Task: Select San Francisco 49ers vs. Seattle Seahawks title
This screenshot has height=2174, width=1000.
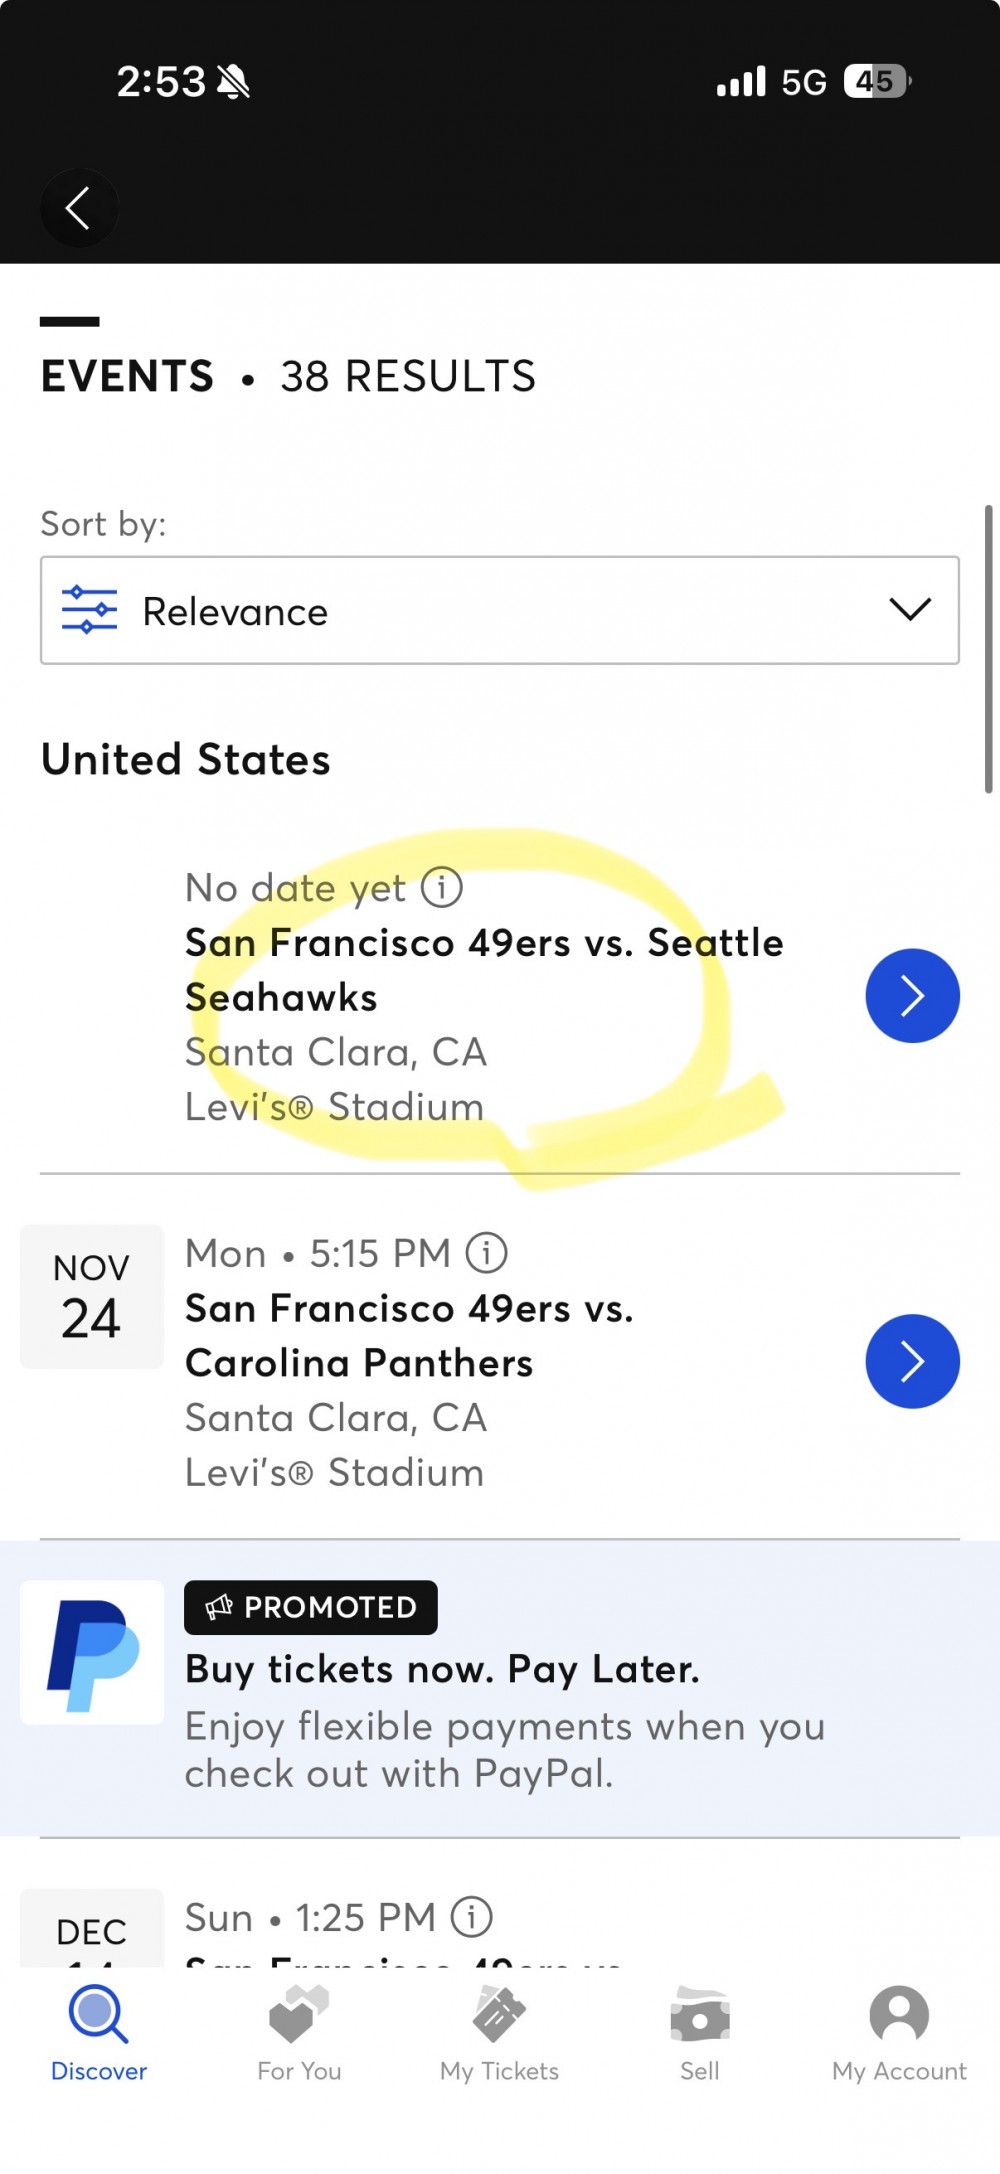Action: [x=484, y=970]
